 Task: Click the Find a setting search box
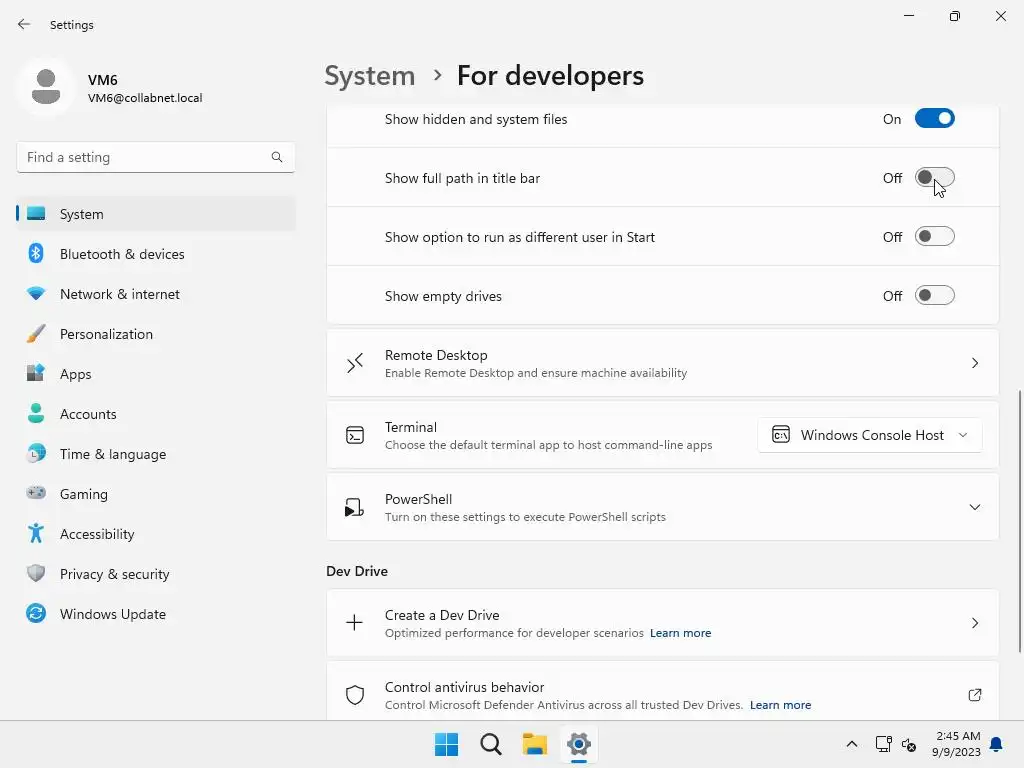[x=145, y=157]
